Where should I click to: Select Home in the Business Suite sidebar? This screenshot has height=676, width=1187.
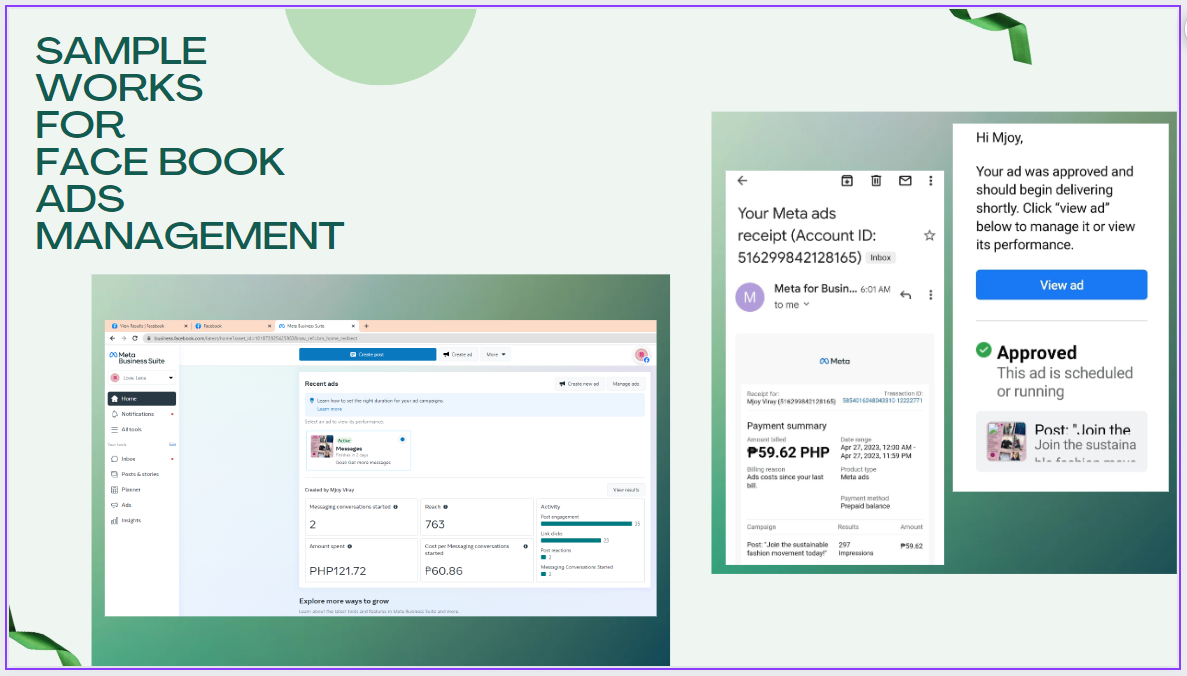click(x=142, y=398)
